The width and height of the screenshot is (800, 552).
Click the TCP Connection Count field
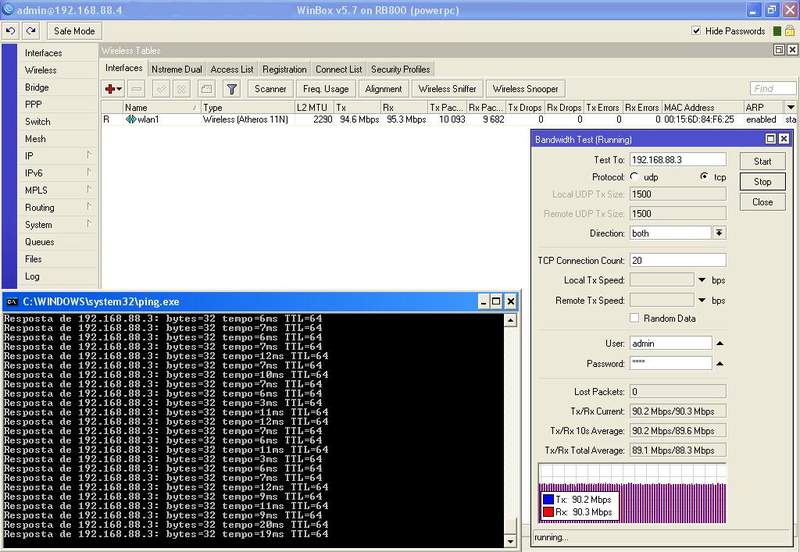click(x=678, y=260)
